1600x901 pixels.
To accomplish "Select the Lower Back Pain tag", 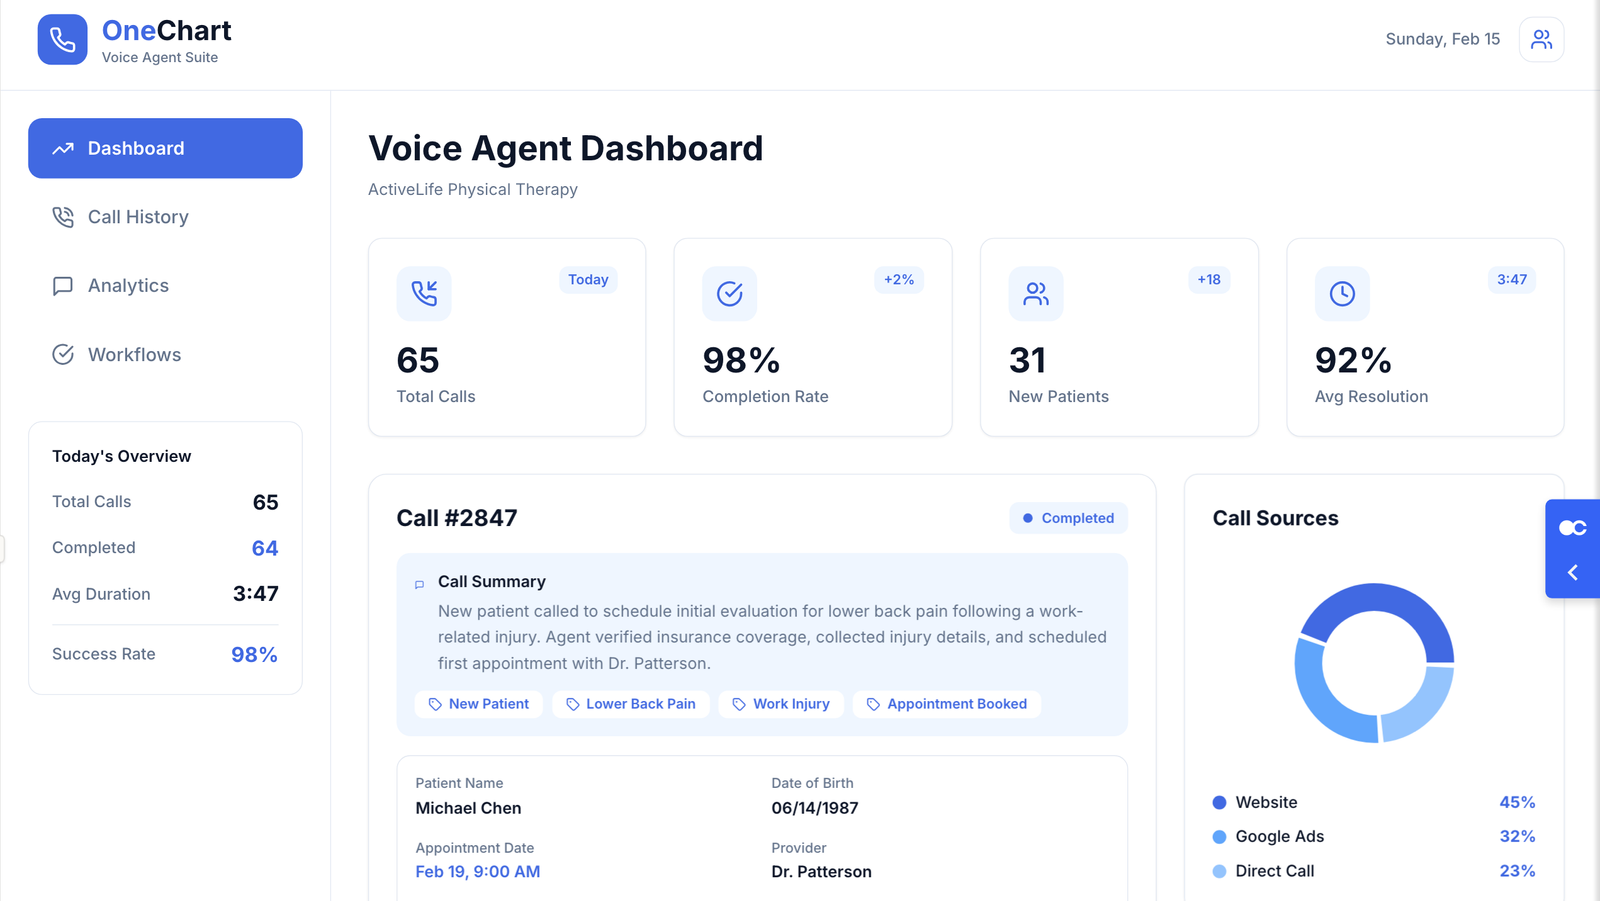I will click(631, 704).
